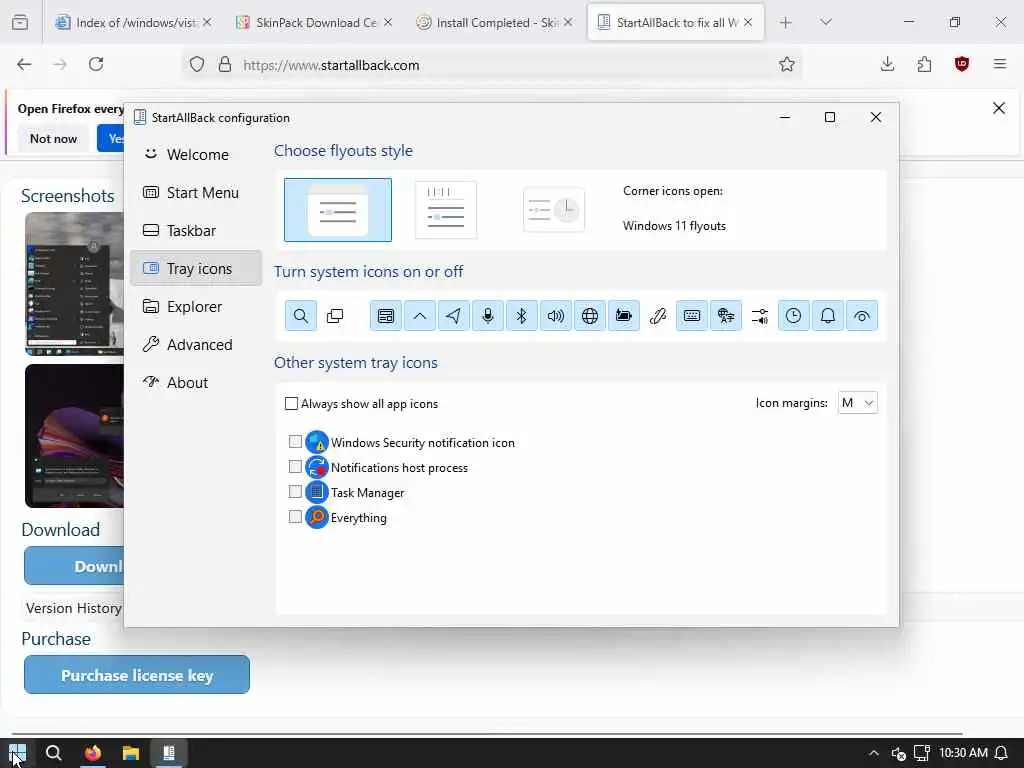Screen dimensions: 1024x768
Task: Toggle the Widgets news system icon
Action: pyautogui.click(x=386, y=316)
